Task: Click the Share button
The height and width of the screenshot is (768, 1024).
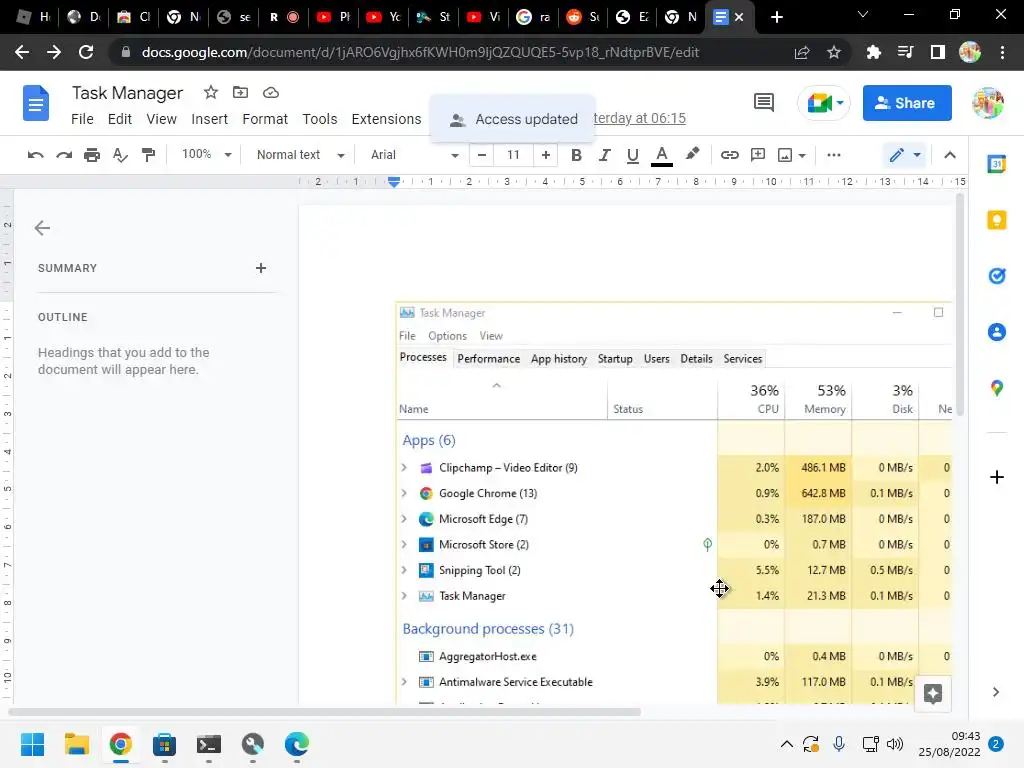Action: click(906, 103)
